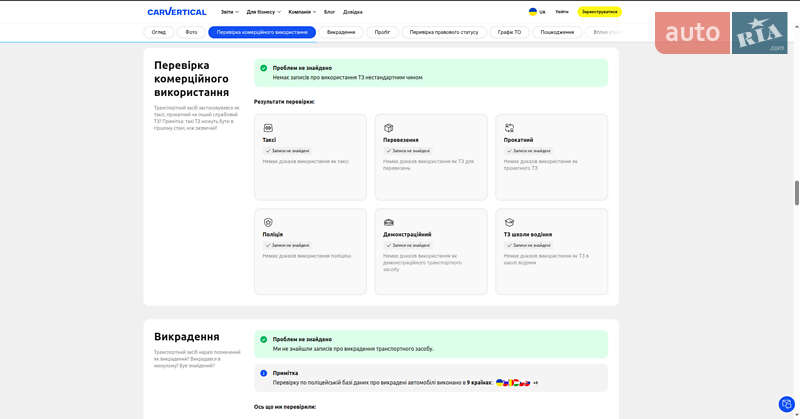Click the yellow Зареєструватися button

tap(599, 12)
